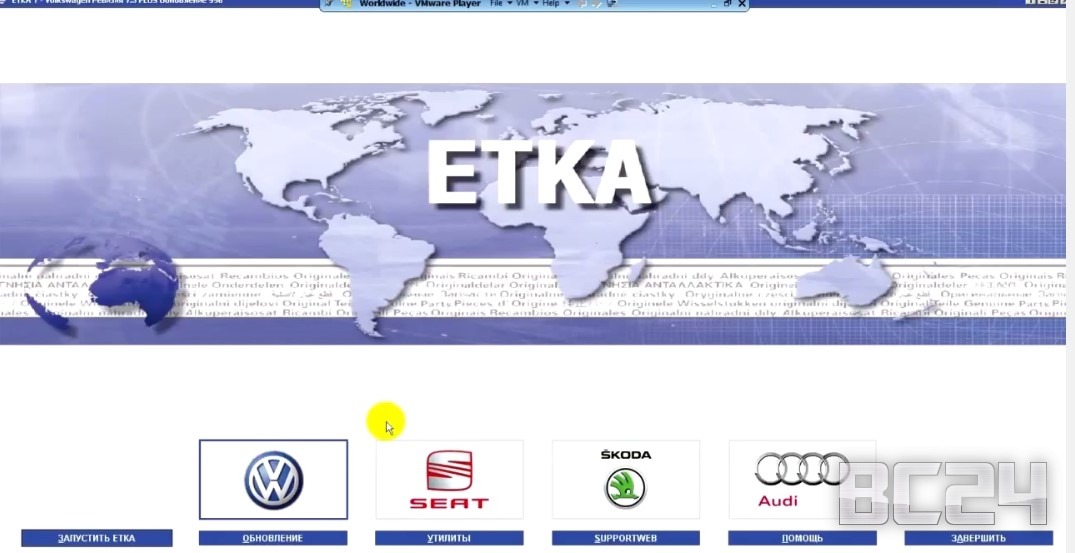The width and height of the screenshot is (1075, 553).
Task: Choose the SEAT brand logo
Action: pyautogui.click(x=449, y=480)
